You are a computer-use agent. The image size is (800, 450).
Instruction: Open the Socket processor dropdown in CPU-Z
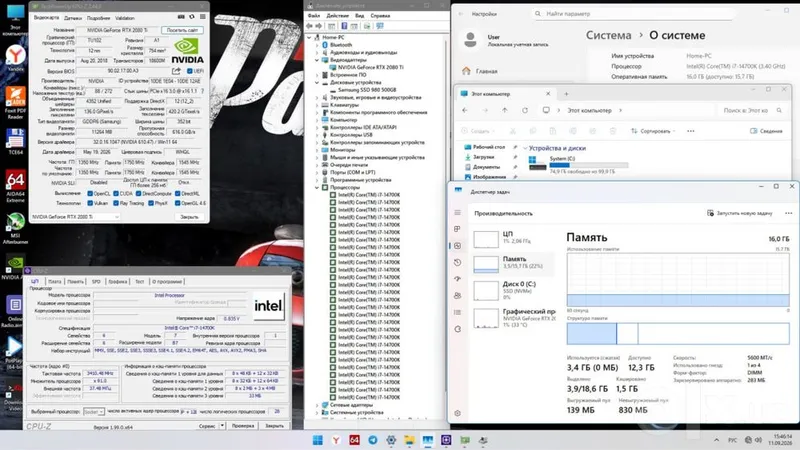94,412
